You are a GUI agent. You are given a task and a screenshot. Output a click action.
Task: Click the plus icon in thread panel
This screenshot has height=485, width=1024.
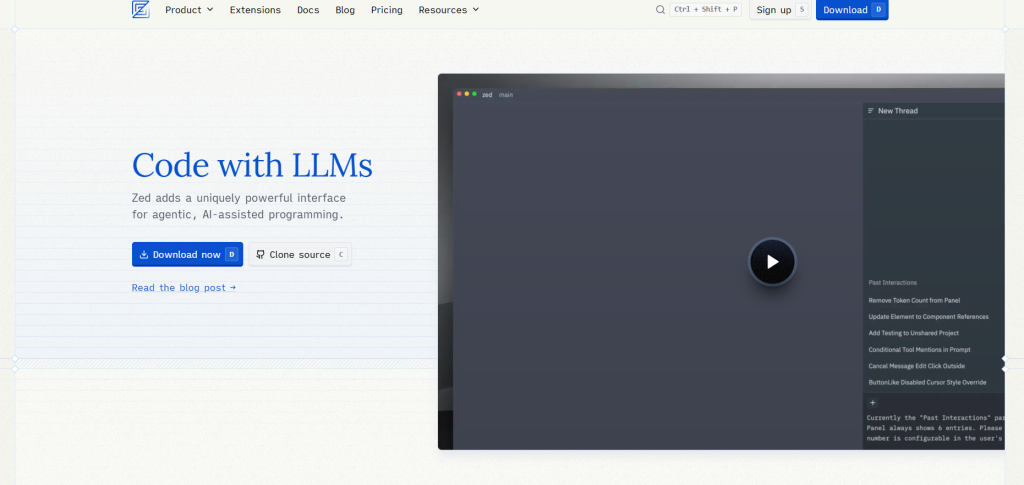pos(872,402)
